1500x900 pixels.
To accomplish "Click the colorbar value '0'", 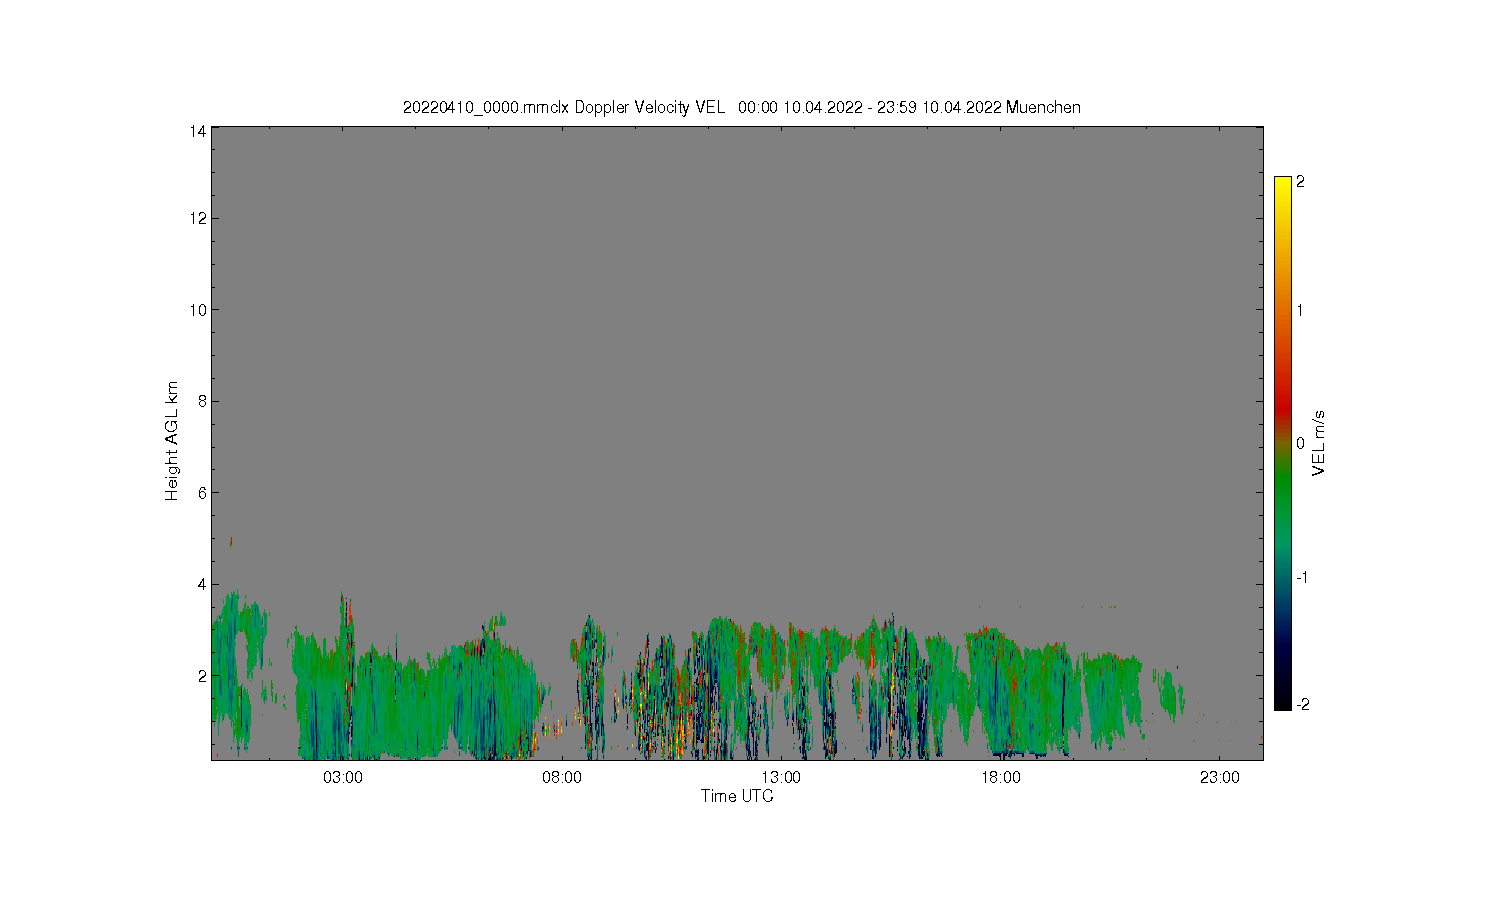I will [x=1300, y=443].
